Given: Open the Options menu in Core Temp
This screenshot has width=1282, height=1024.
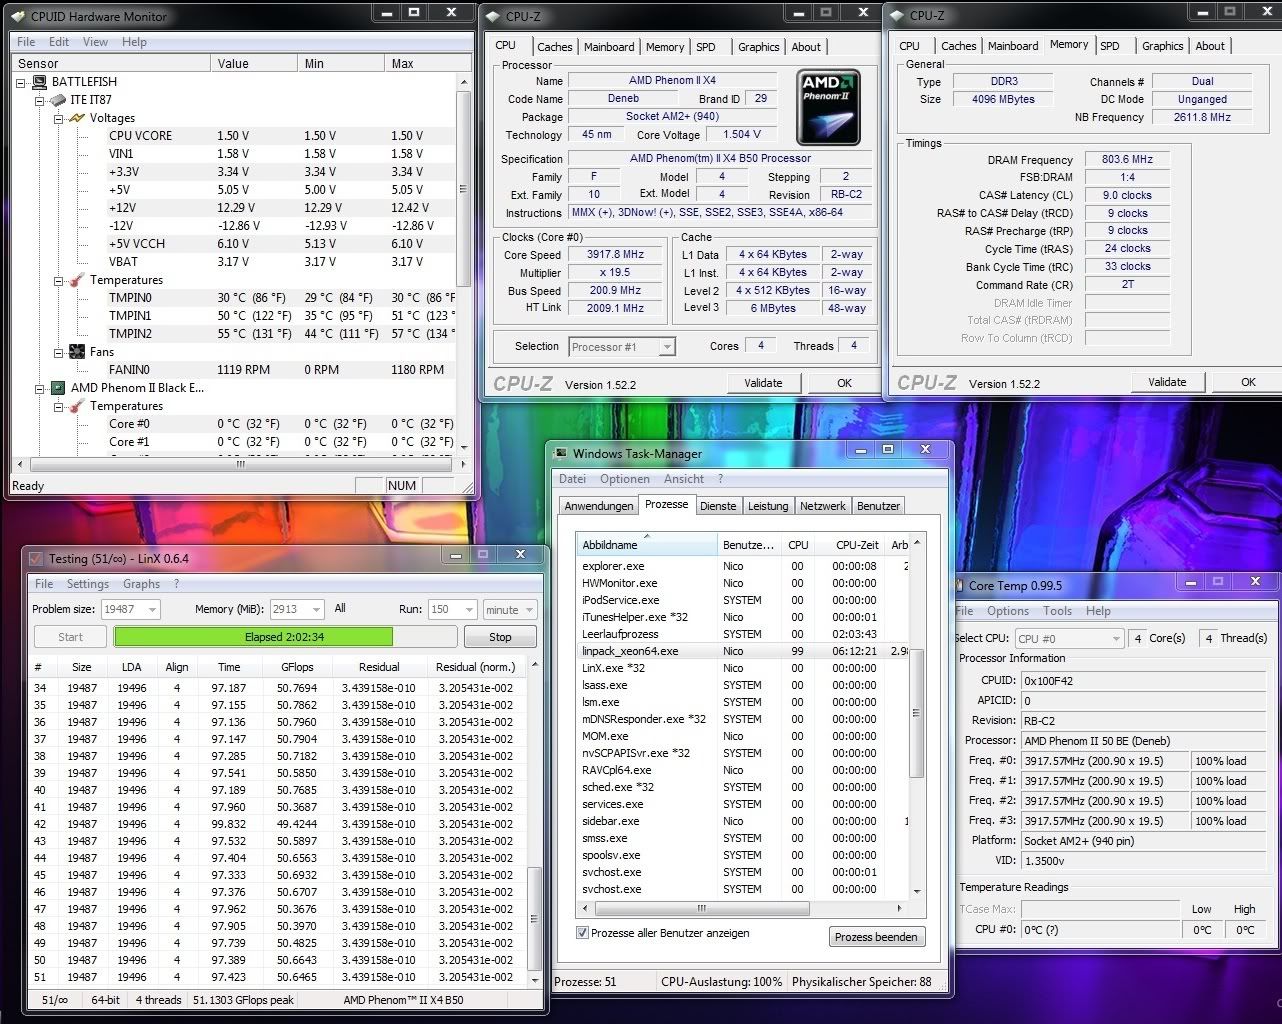Looking at the screenshot, I should [x=1008, y=611].
